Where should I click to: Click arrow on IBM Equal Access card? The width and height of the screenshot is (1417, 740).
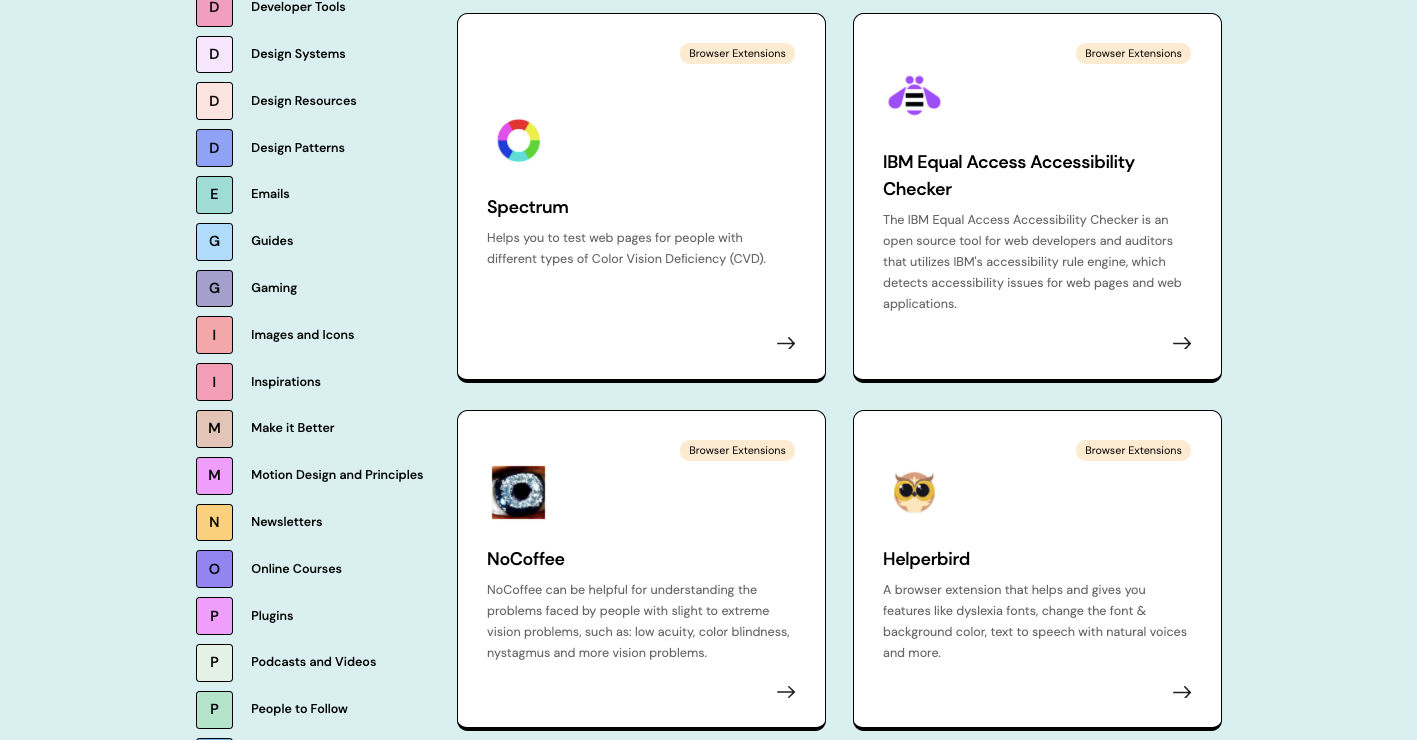tap(1182, 343)
